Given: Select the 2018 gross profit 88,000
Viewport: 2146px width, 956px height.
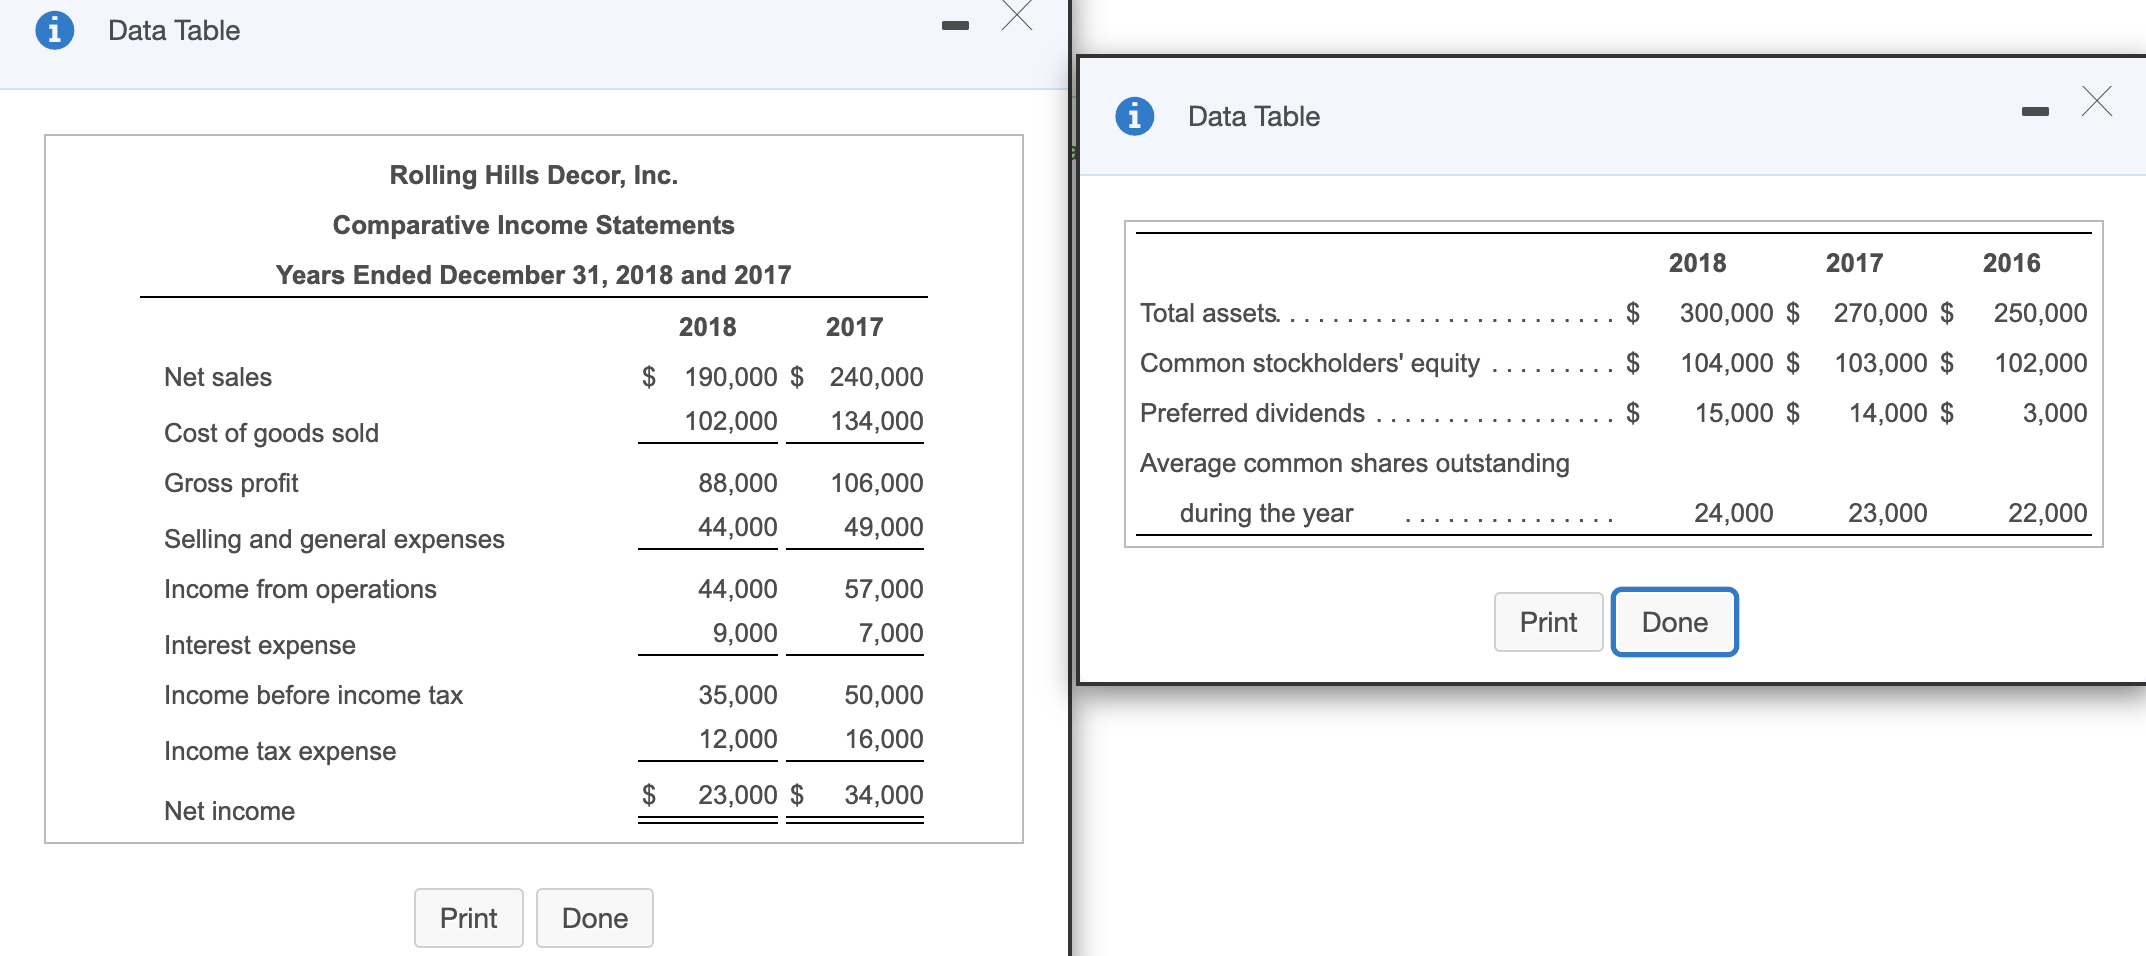Looking at the screenshot, I should coord(737,483).
